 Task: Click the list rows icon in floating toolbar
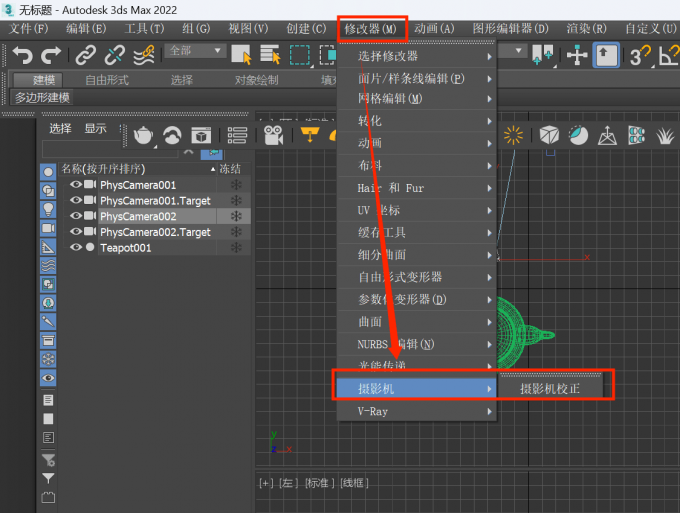click(x=237, y=135)
